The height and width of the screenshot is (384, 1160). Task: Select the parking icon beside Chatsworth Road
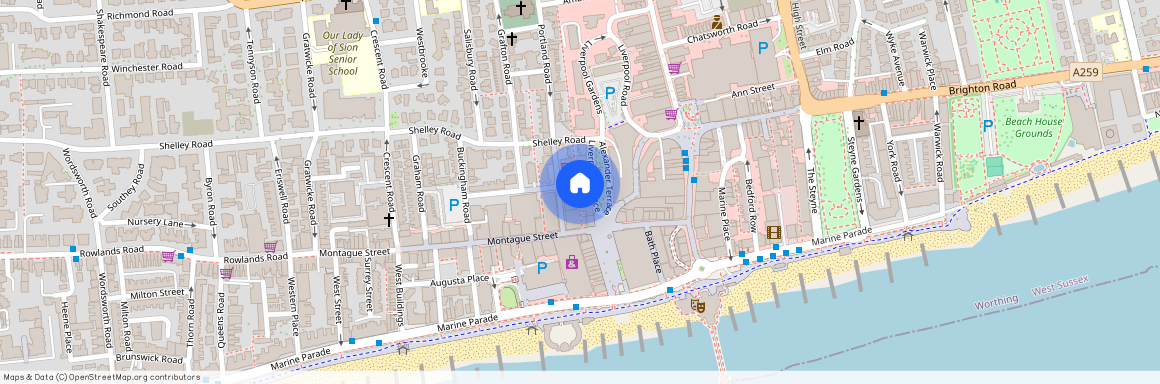pos(763,48)
